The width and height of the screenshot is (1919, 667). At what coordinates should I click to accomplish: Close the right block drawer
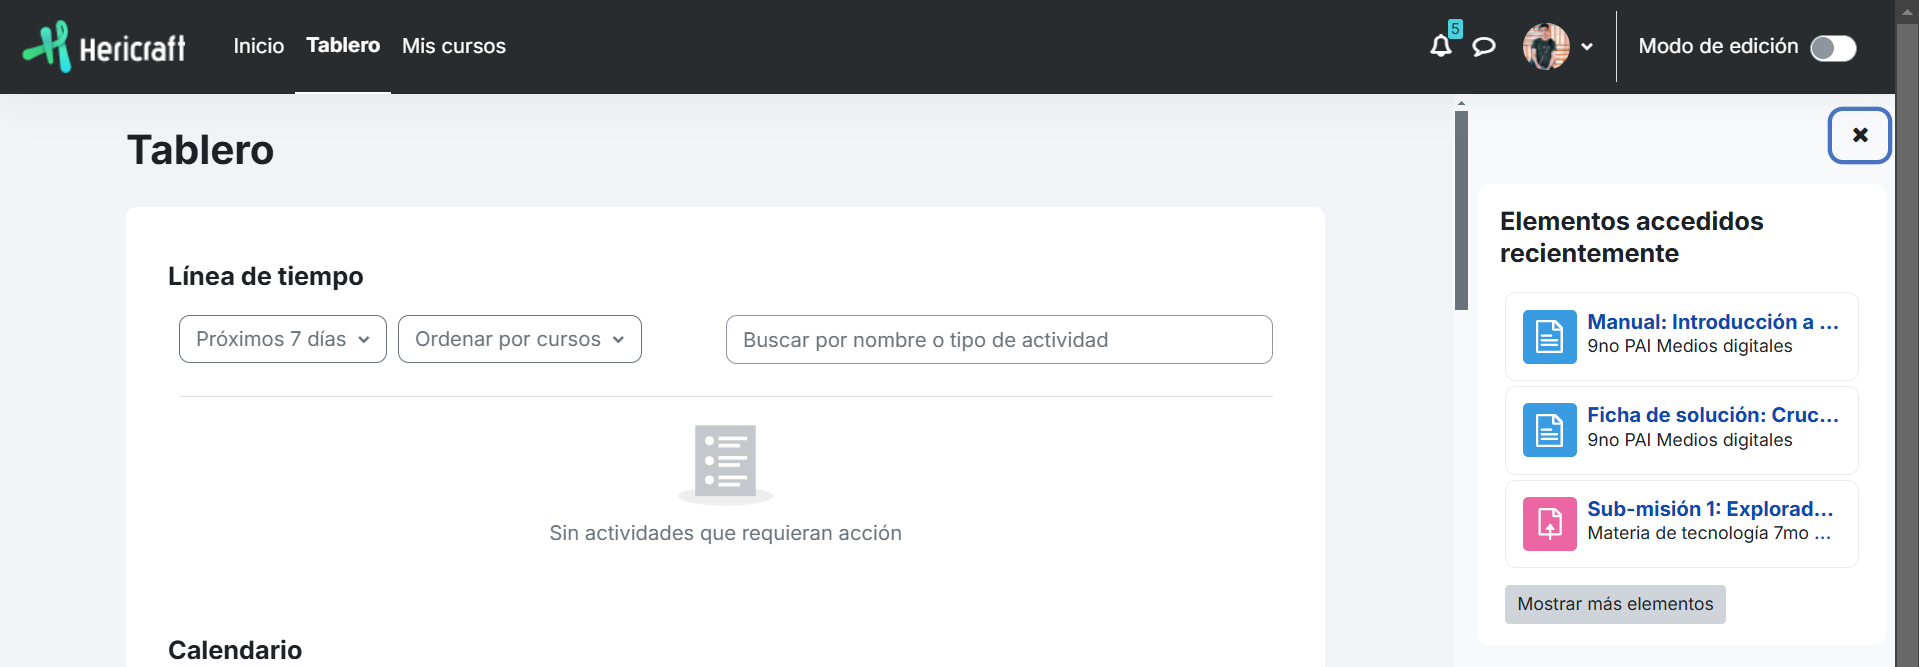tap(1859, 135)
